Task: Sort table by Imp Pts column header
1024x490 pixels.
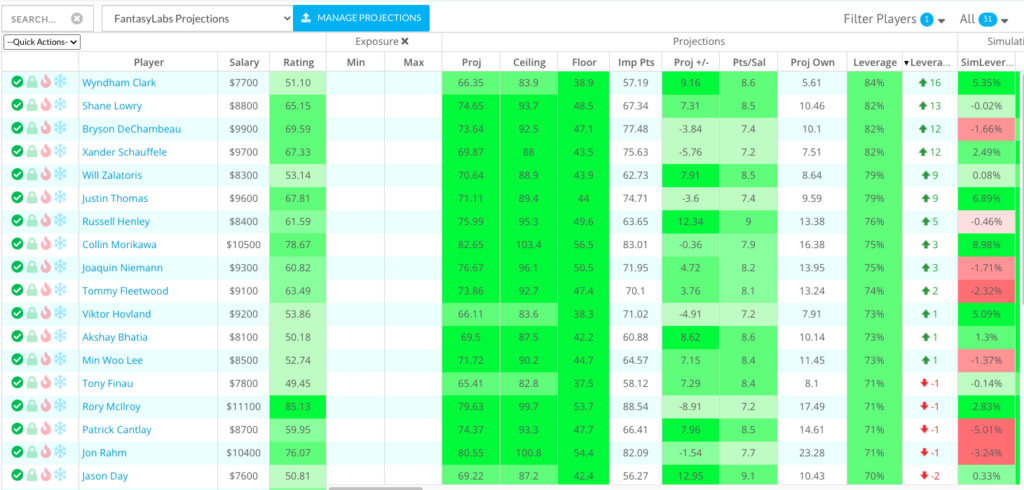Action: [x=635, y=63]
